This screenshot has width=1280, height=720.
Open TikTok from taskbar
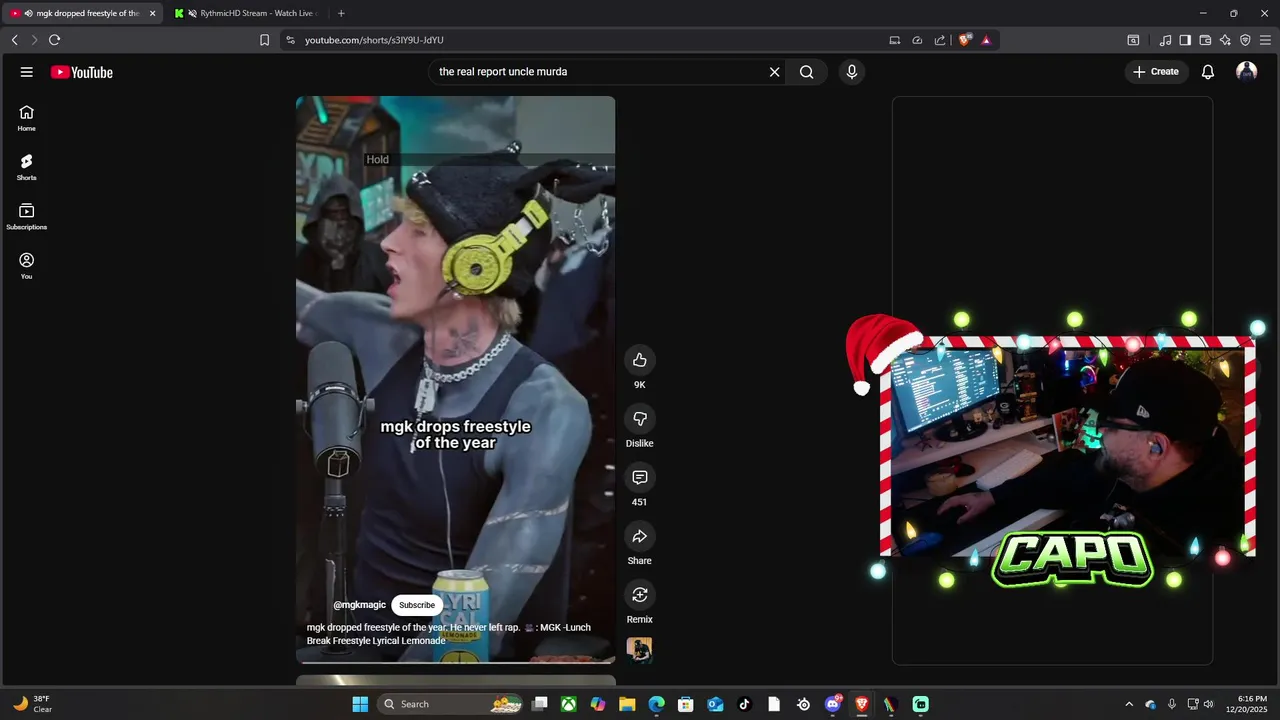[744, 704]
